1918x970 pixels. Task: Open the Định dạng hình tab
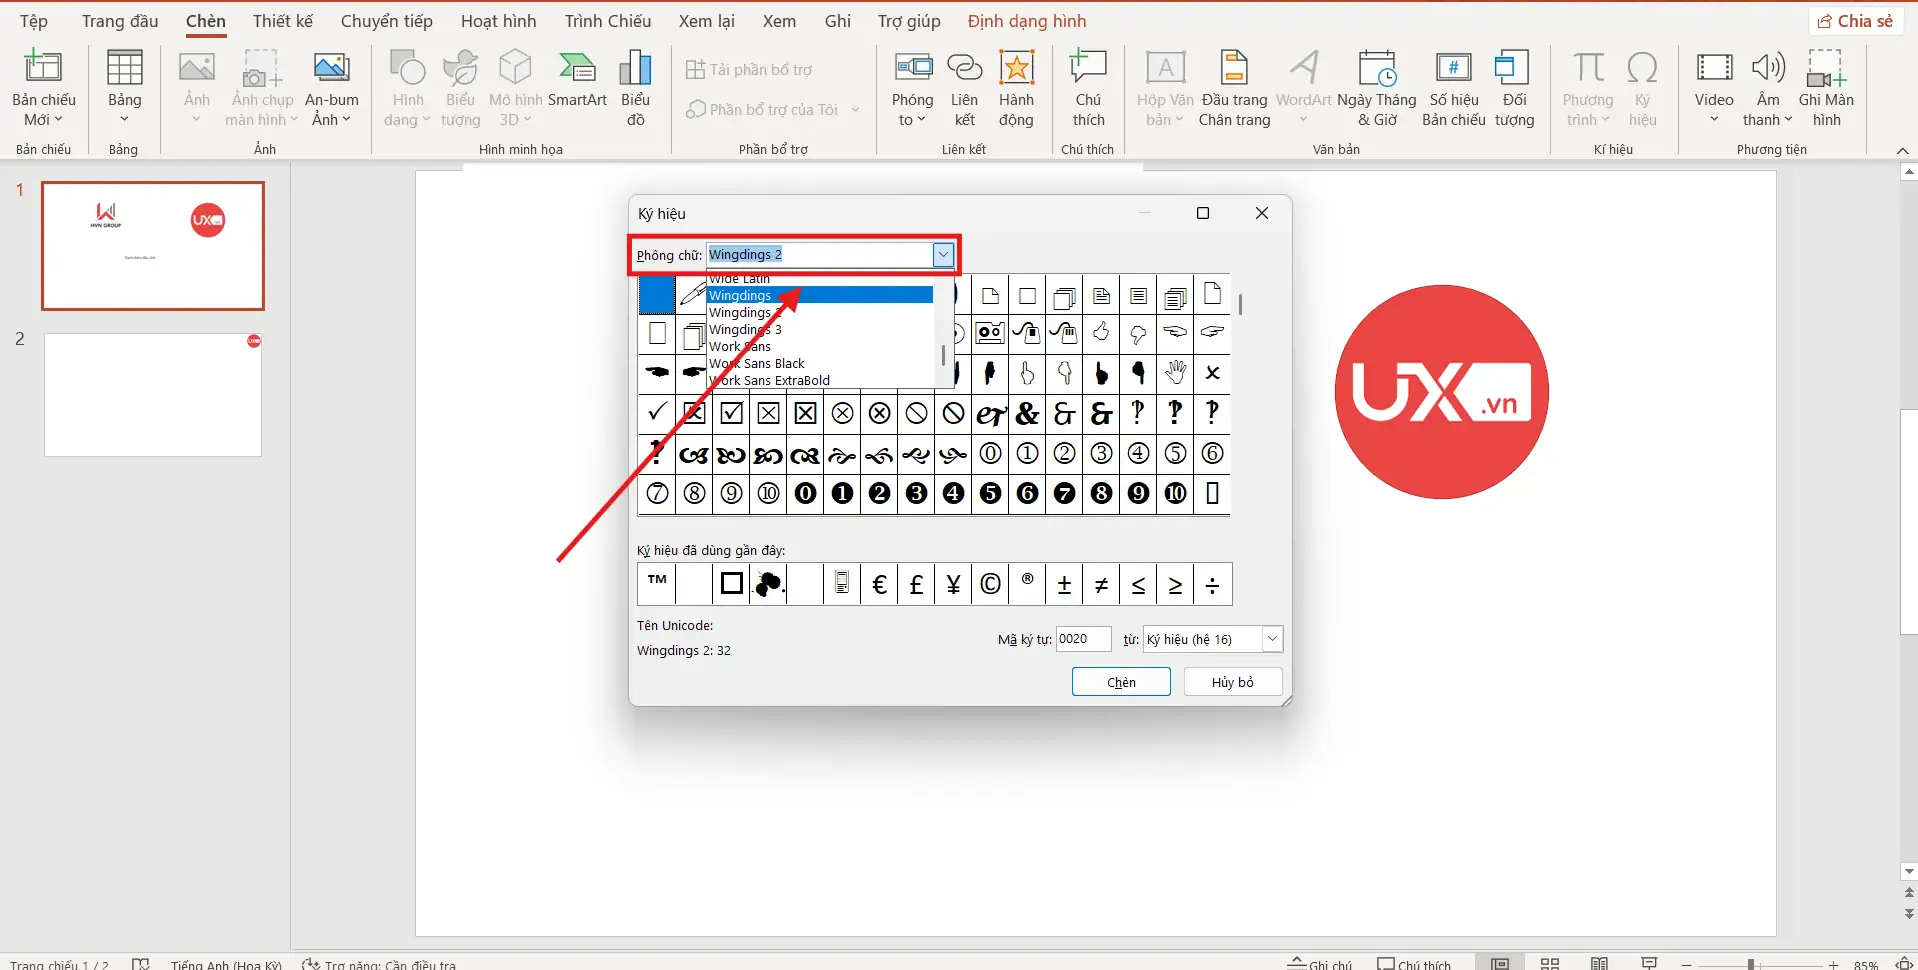click(x=1027, y=21)
